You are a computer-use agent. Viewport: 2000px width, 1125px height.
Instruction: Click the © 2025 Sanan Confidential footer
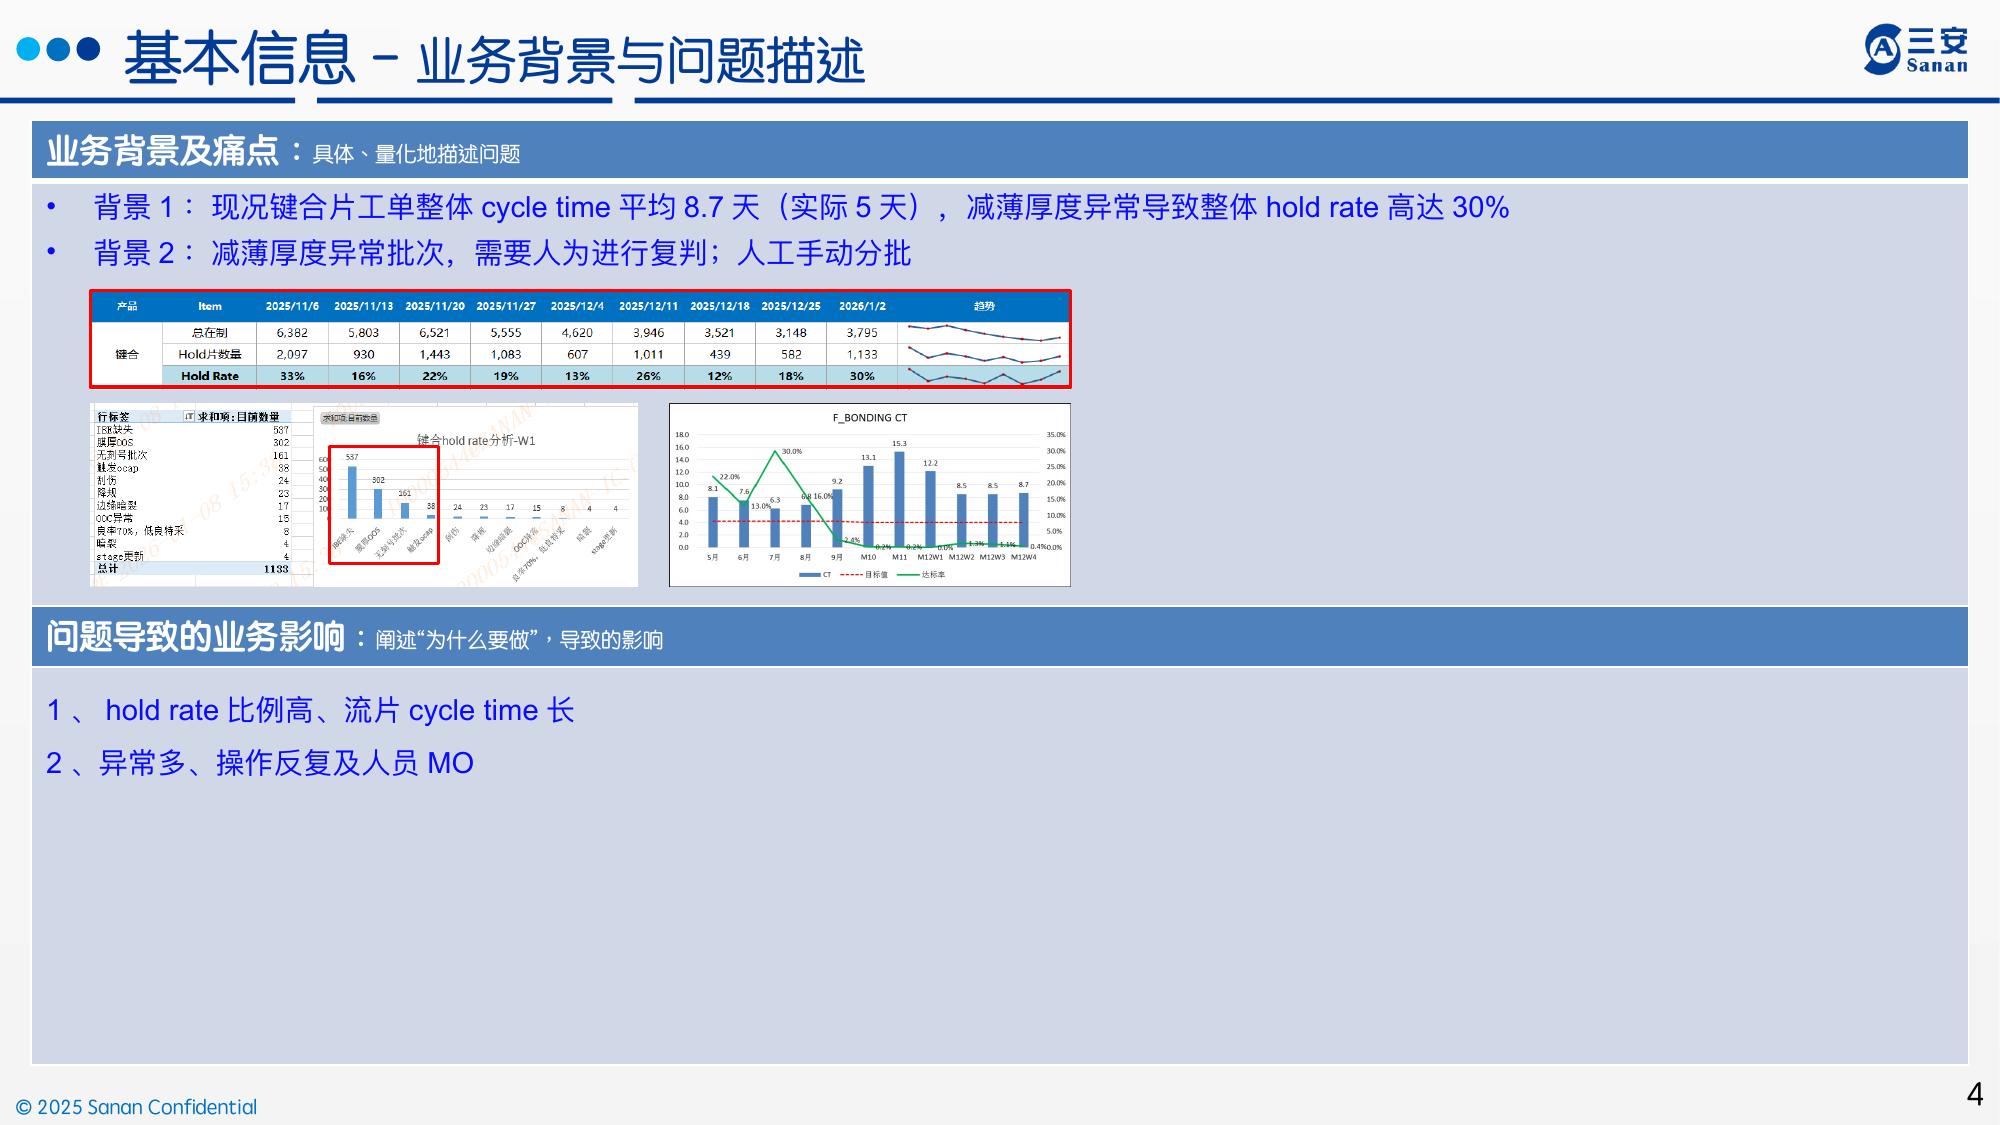point(136,1107)
